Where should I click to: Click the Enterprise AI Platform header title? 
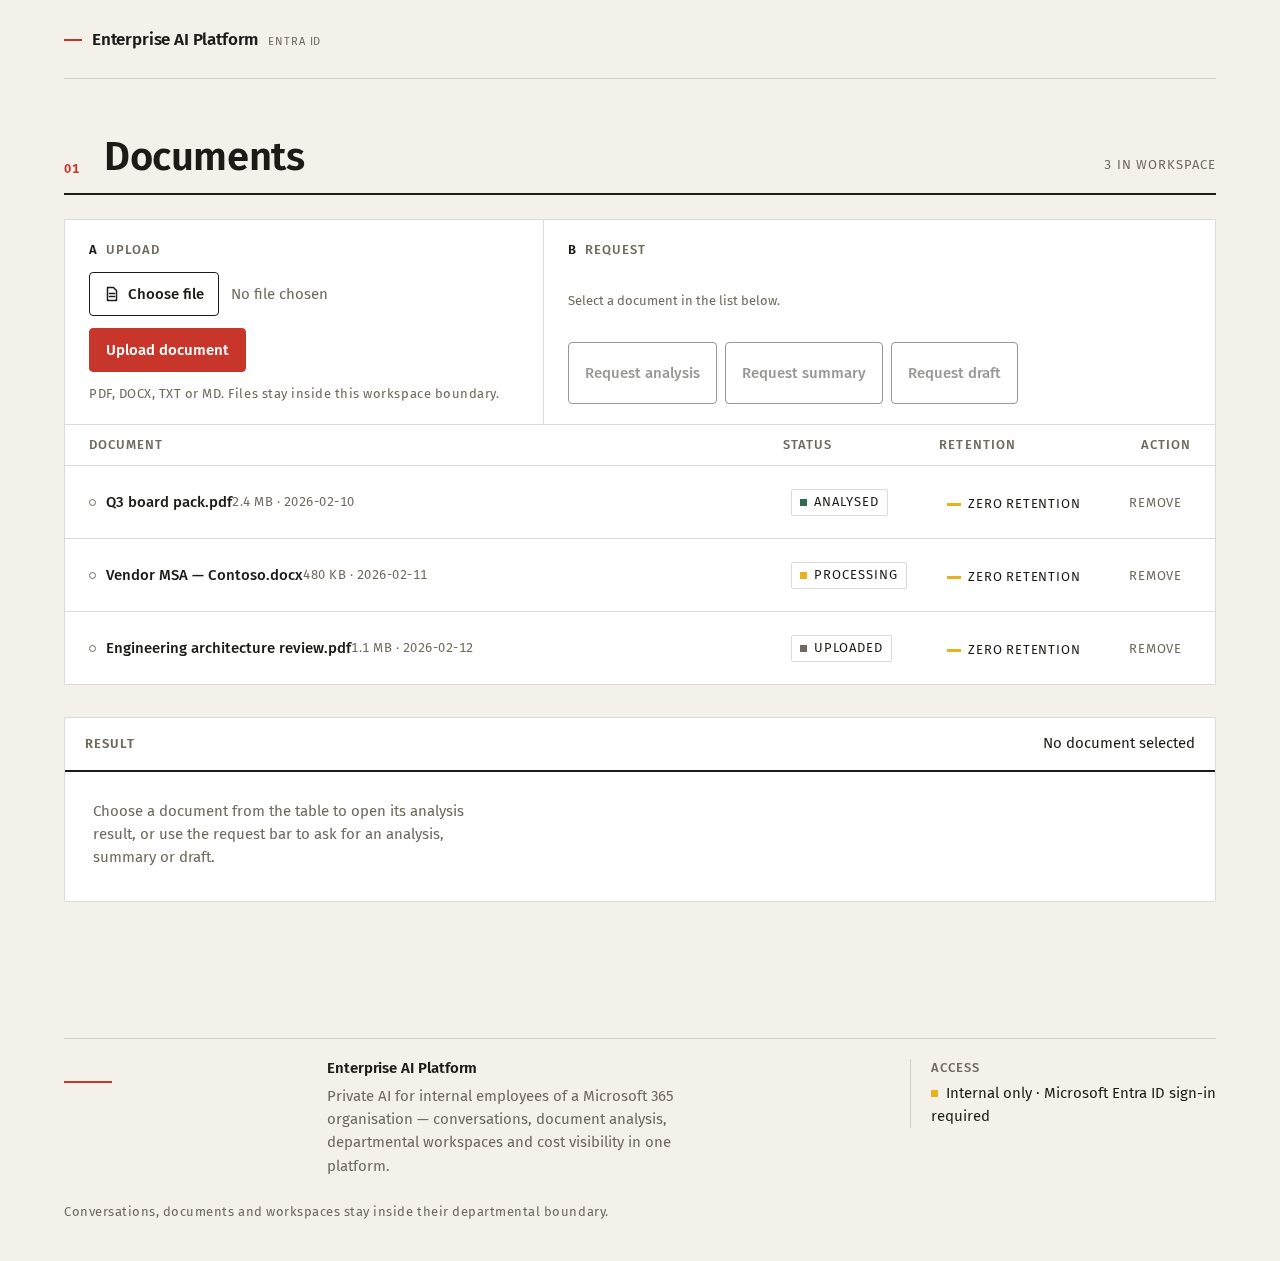pyautogui.click(x=175, y=40)
